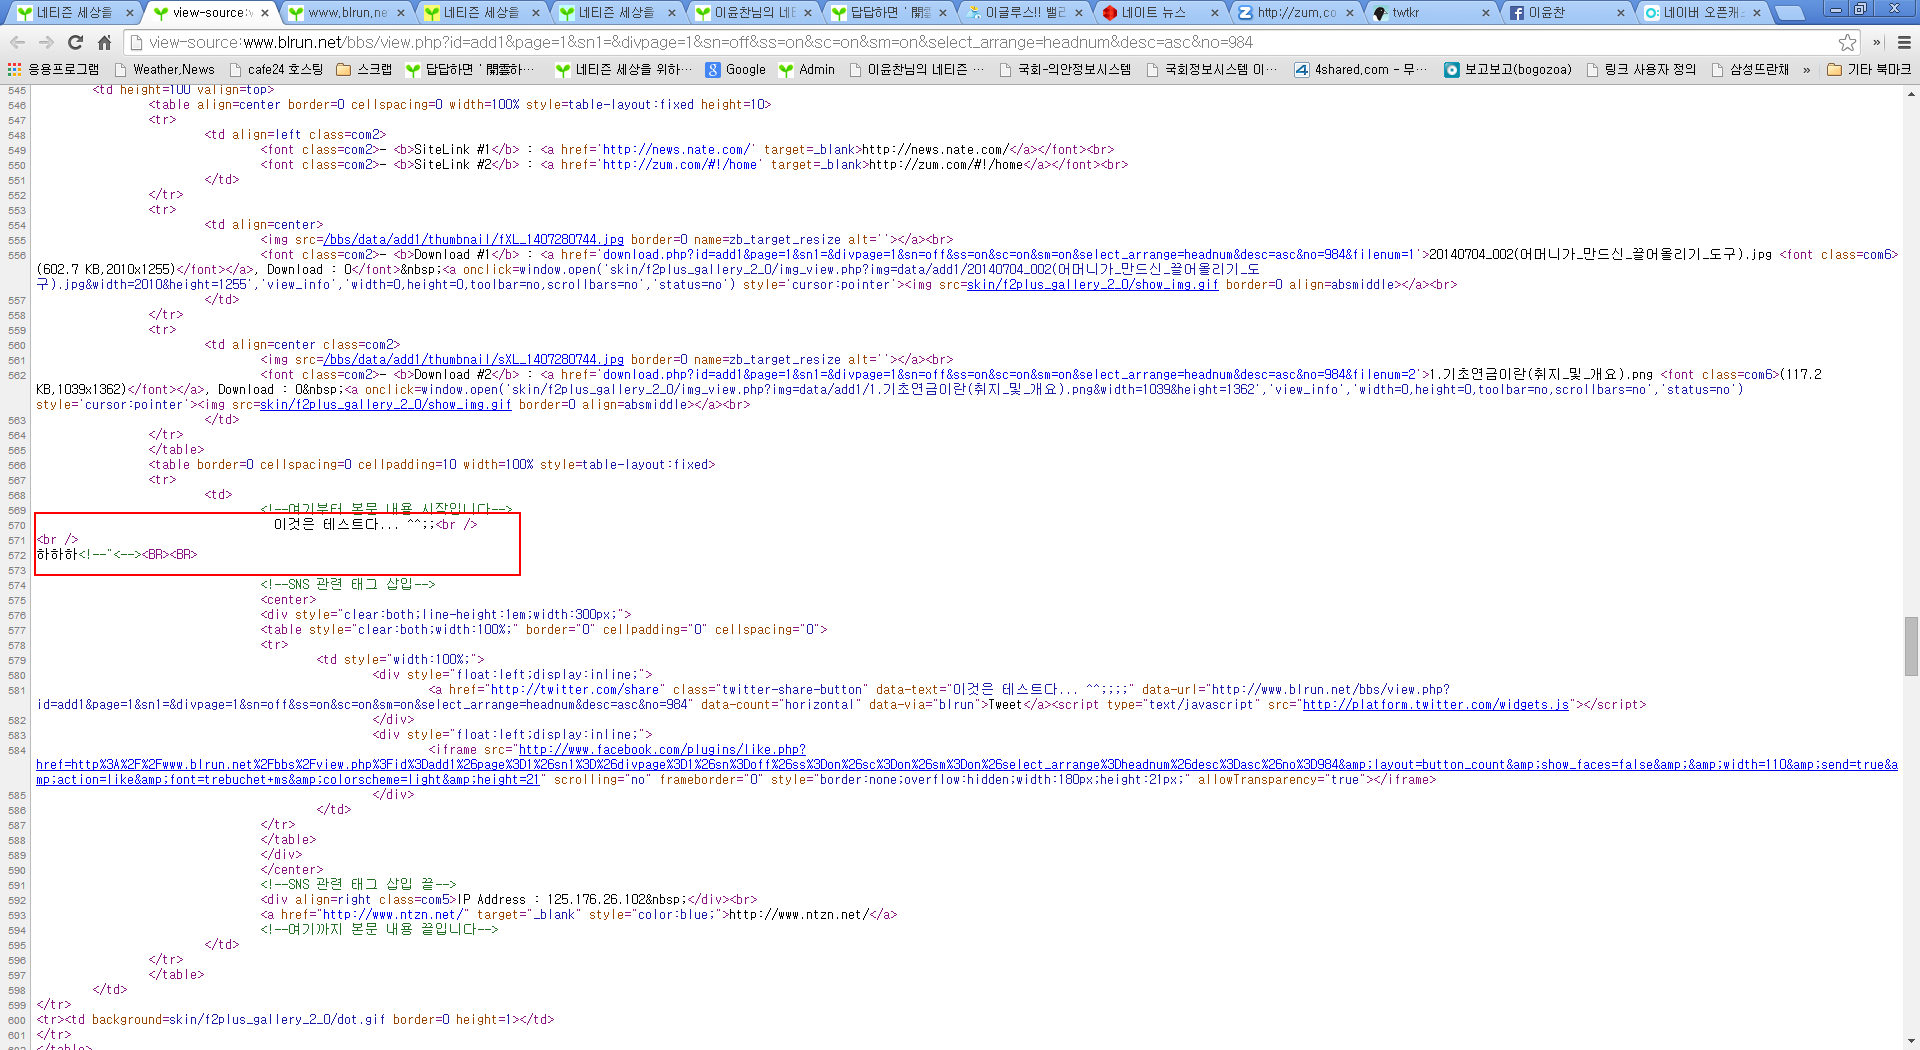Open the home page
1920x1050 pixels.
tap(104, 42)
